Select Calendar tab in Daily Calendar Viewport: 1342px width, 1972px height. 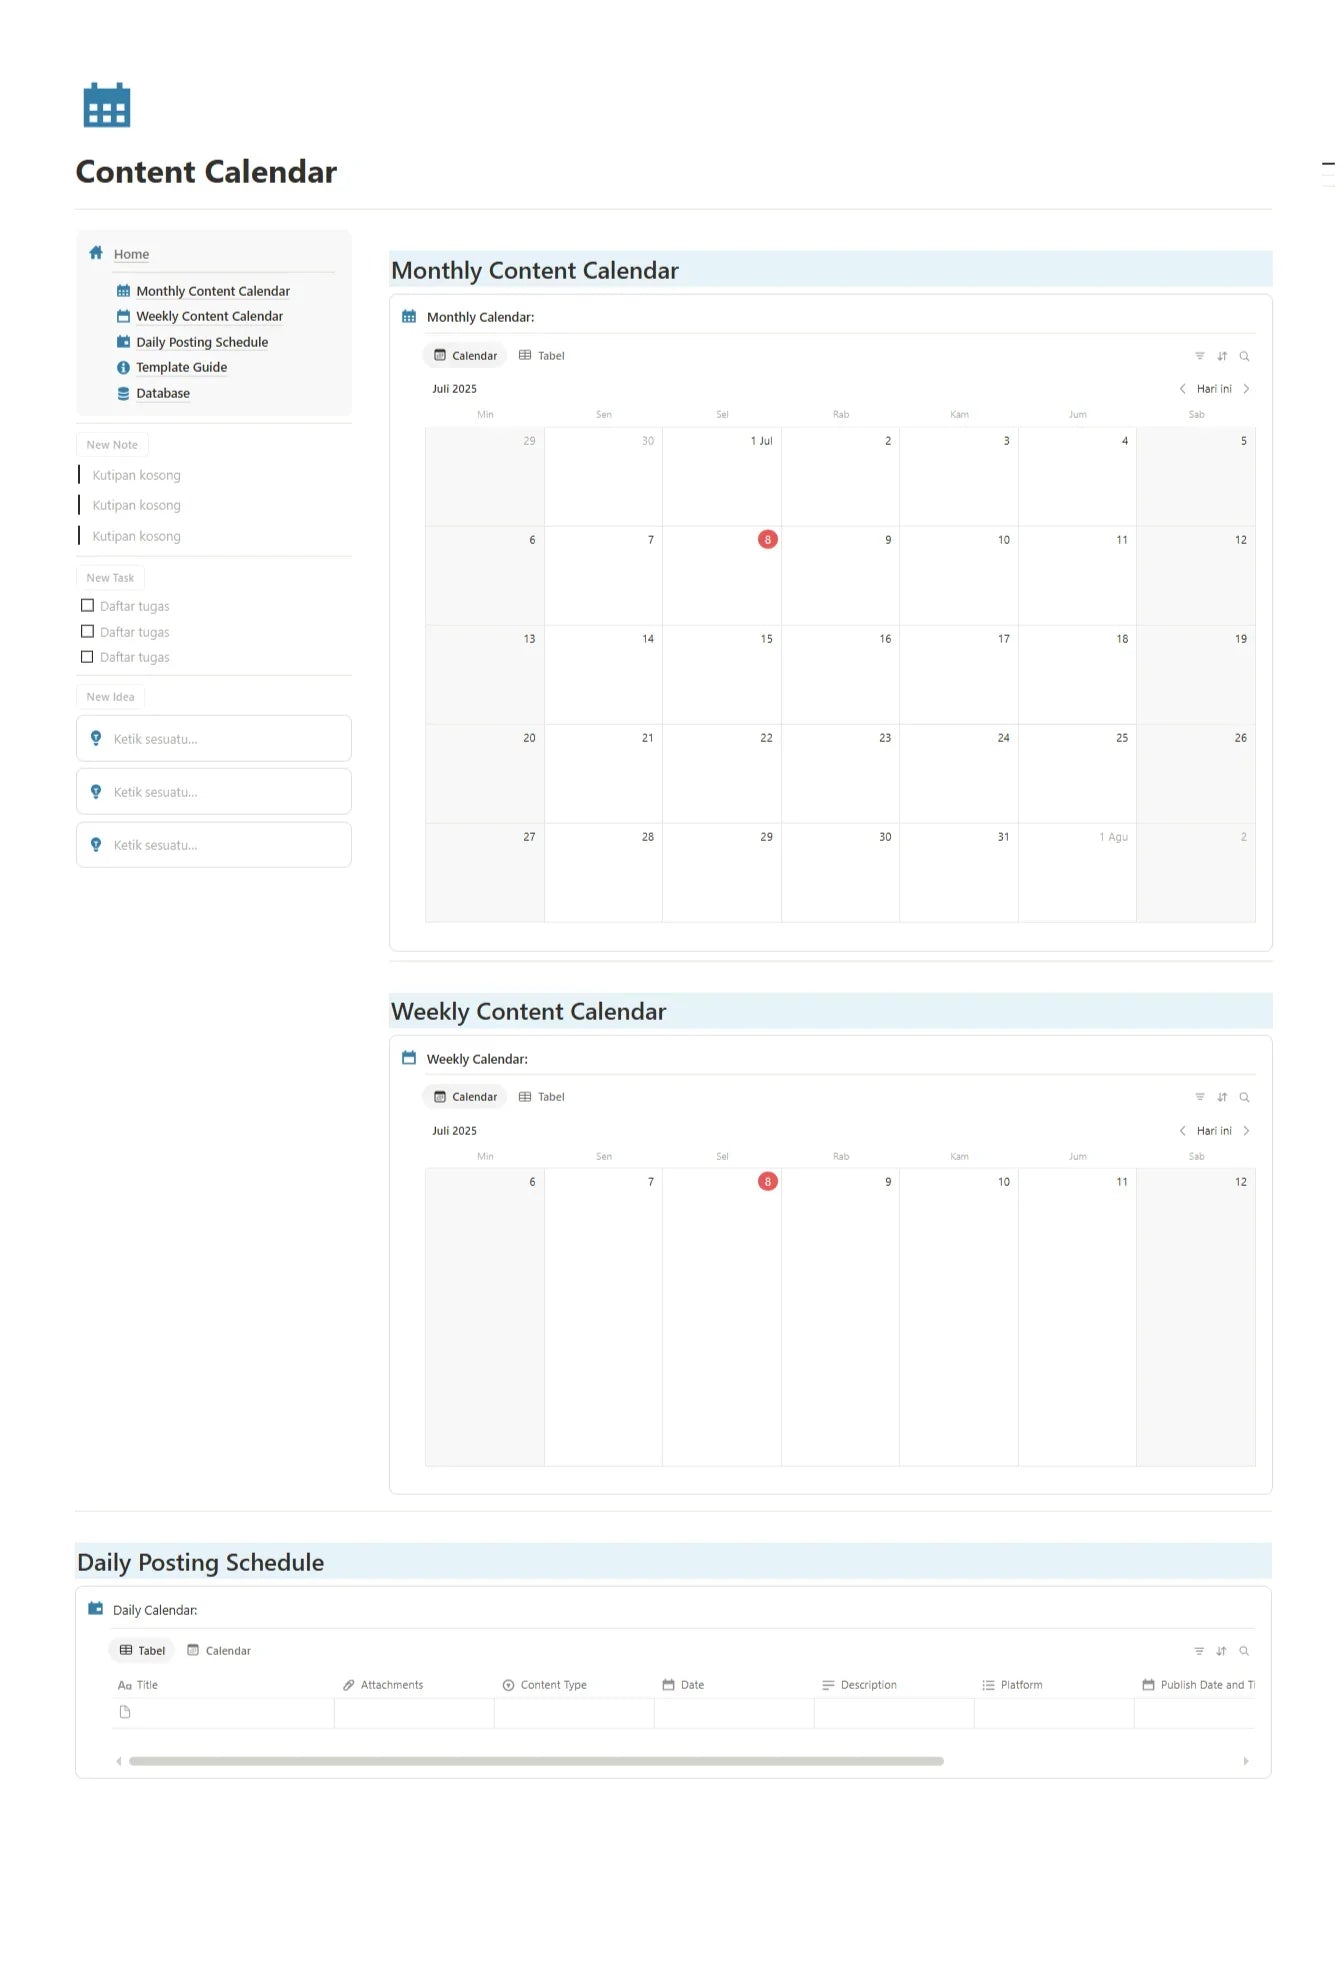pyautogui.click(x=219, y=1651)
